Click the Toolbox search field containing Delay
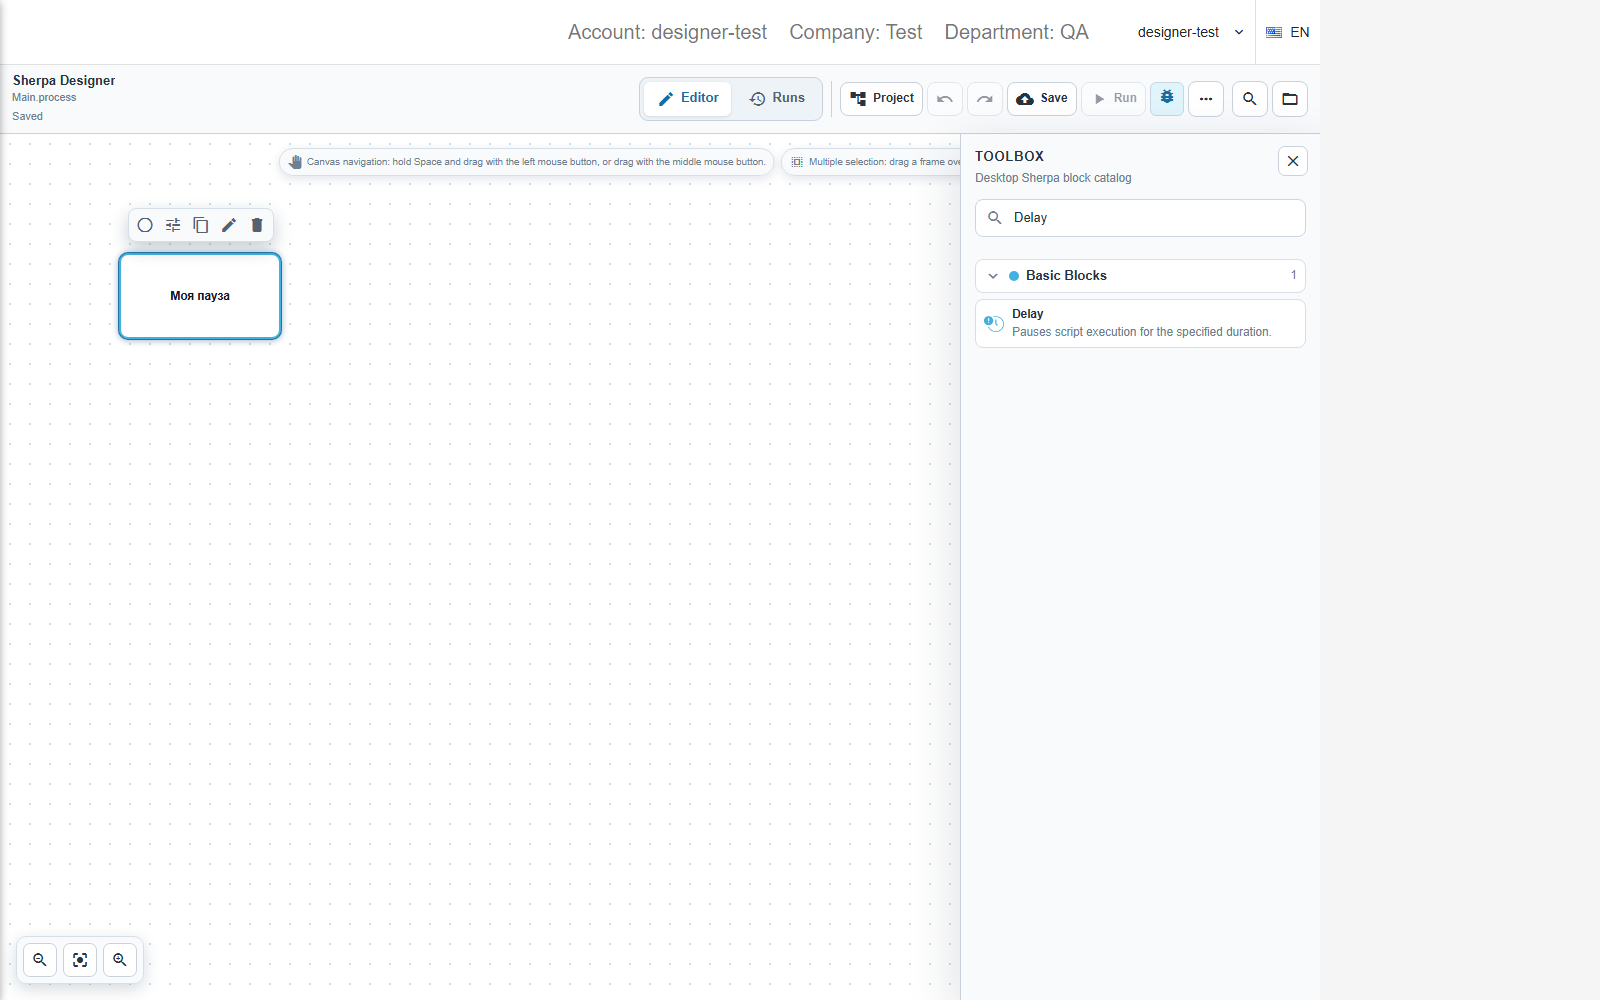The width and height of the screenshot is (1600, 1000). 1140,218
